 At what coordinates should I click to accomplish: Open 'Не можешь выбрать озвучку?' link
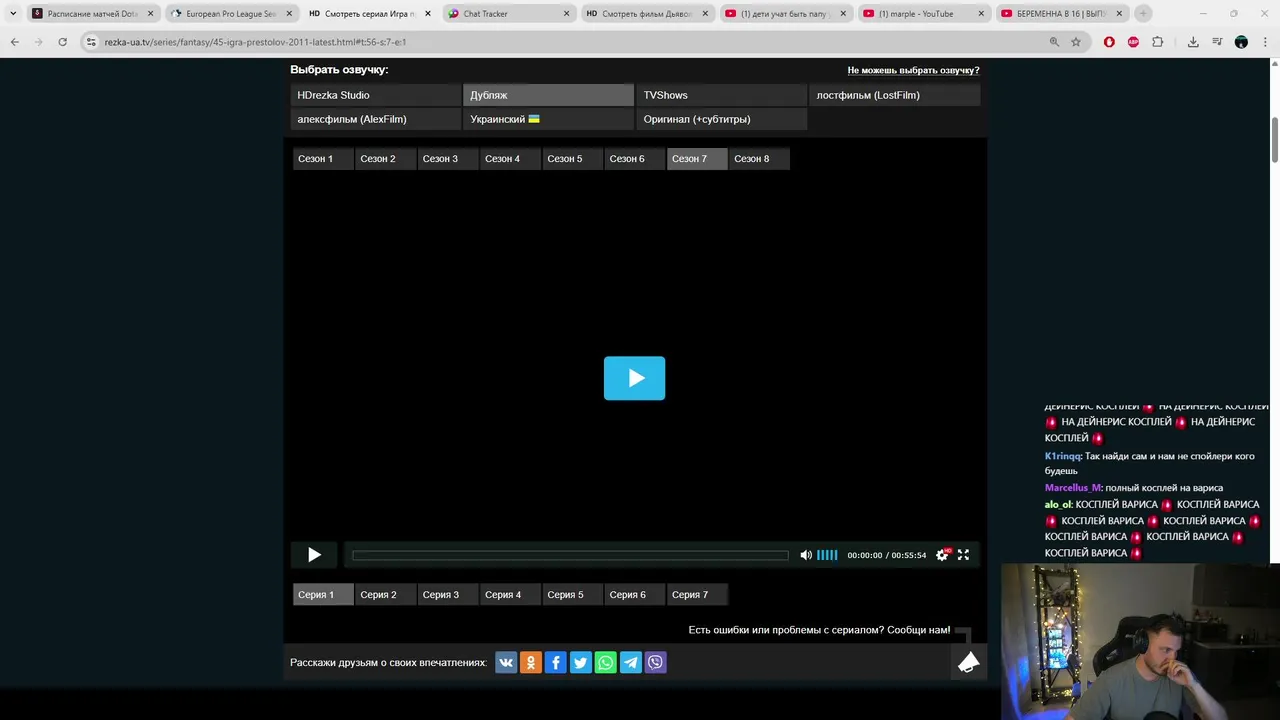click(x=913, y=70)
